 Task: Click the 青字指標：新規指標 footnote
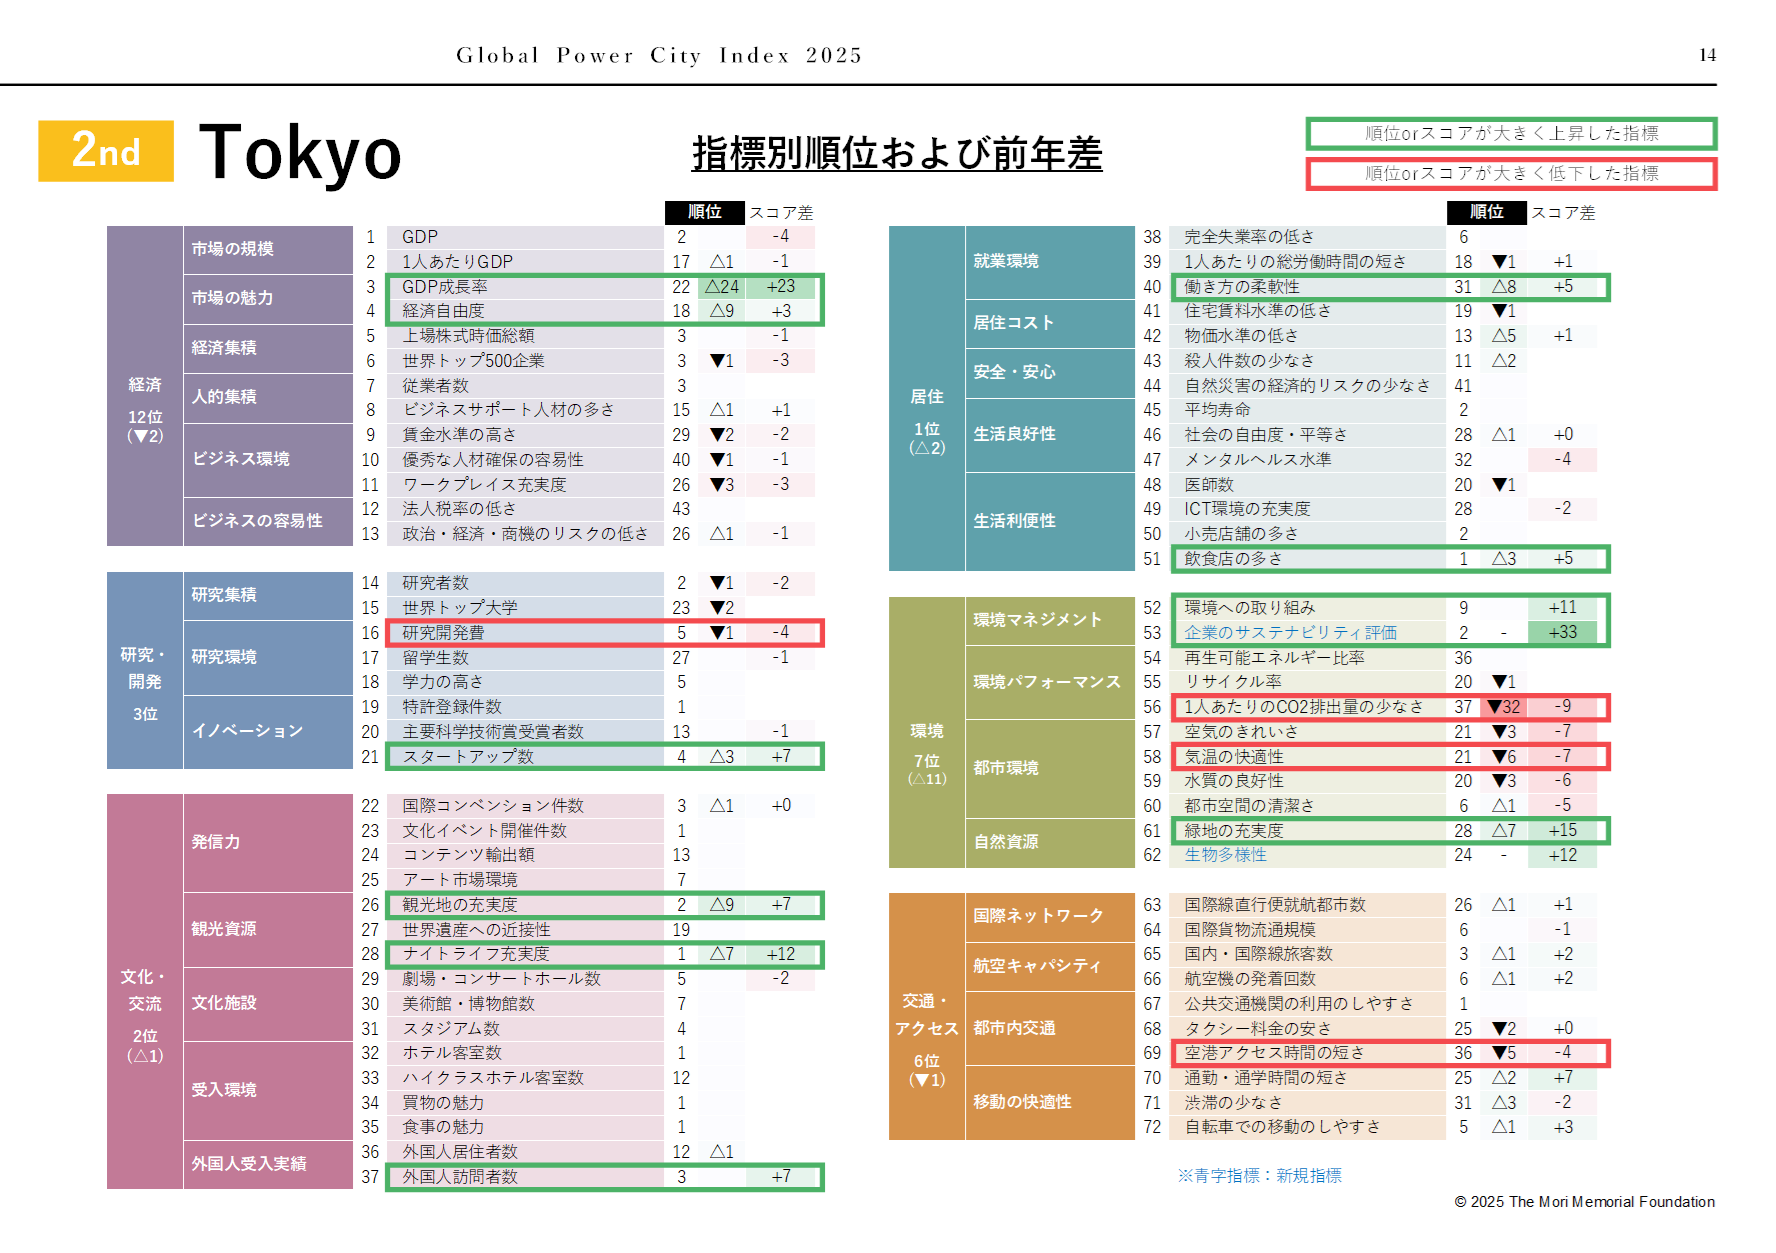pyautogui.click(x=1259, y=1176)
